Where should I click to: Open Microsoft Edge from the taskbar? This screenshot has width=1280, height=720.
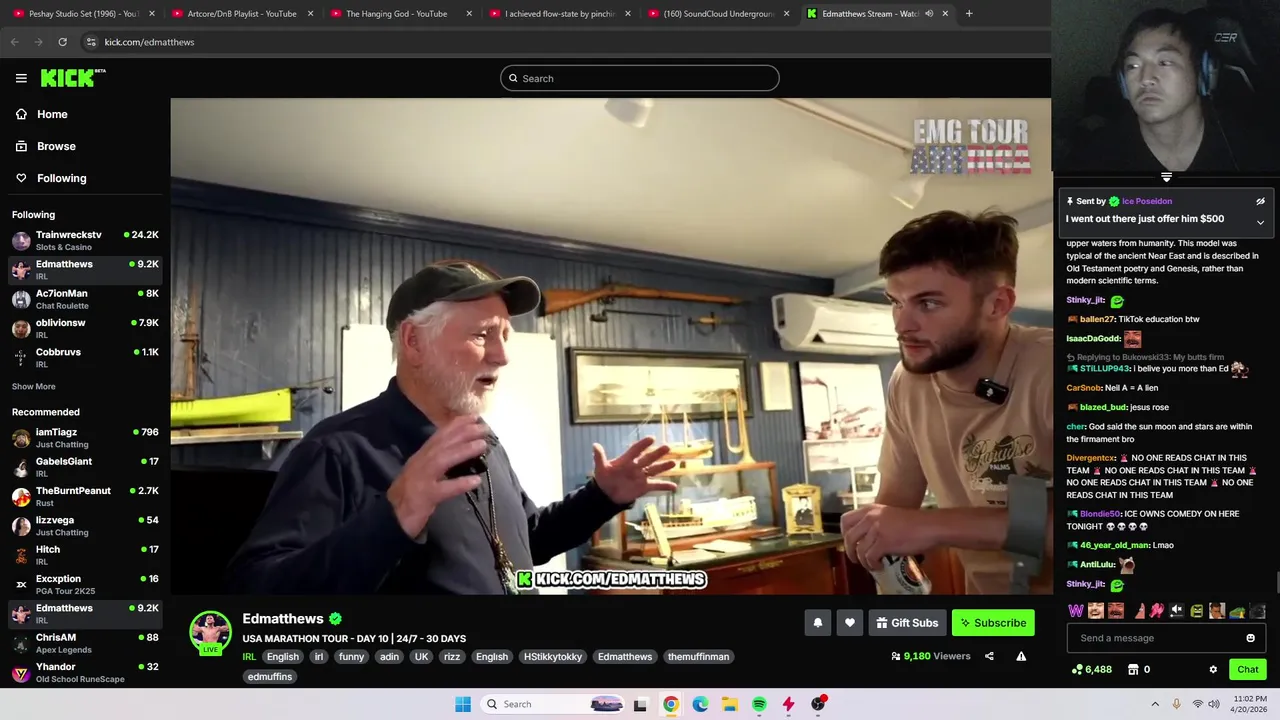[x=700, y=704]
